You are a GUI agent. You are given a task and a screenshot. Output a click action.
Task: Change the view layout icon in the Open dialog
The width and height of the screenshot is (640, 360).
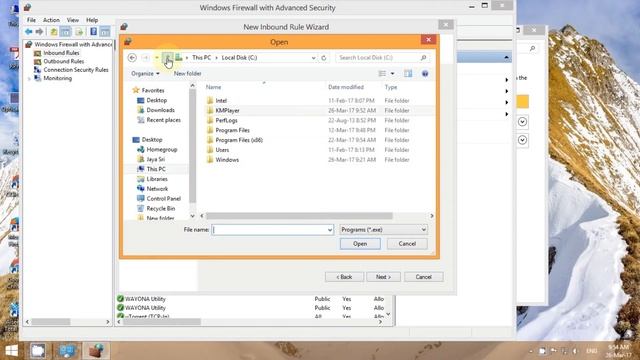(x=382, y=73)
